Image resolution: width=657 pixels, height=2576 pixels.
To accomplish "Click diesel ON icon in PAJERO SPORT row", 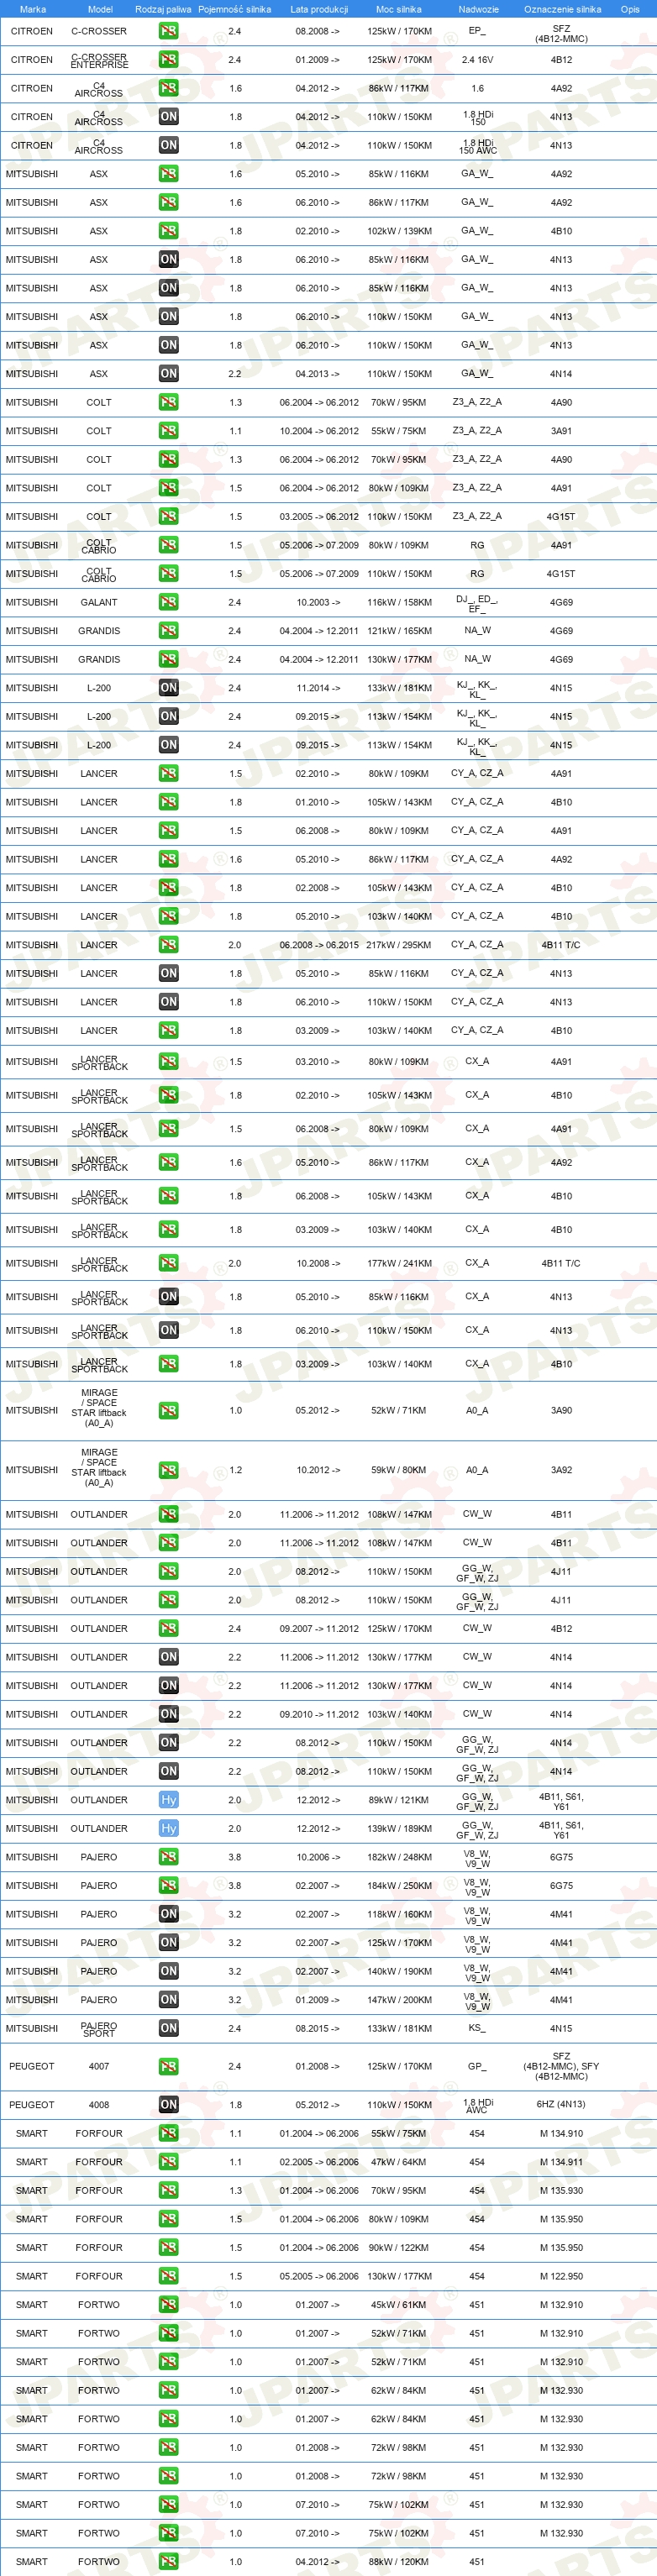I will point(168,2028).
